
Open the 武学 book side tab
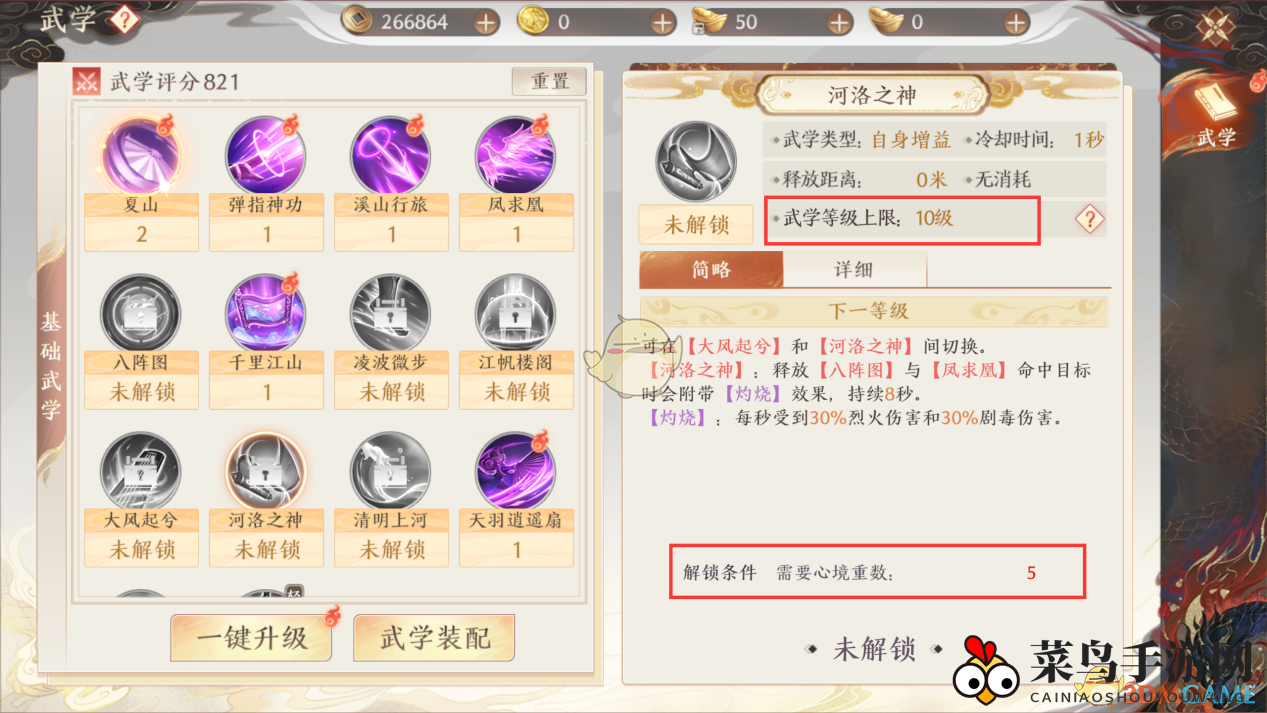pyautogui.click(x=1216, y=115)
